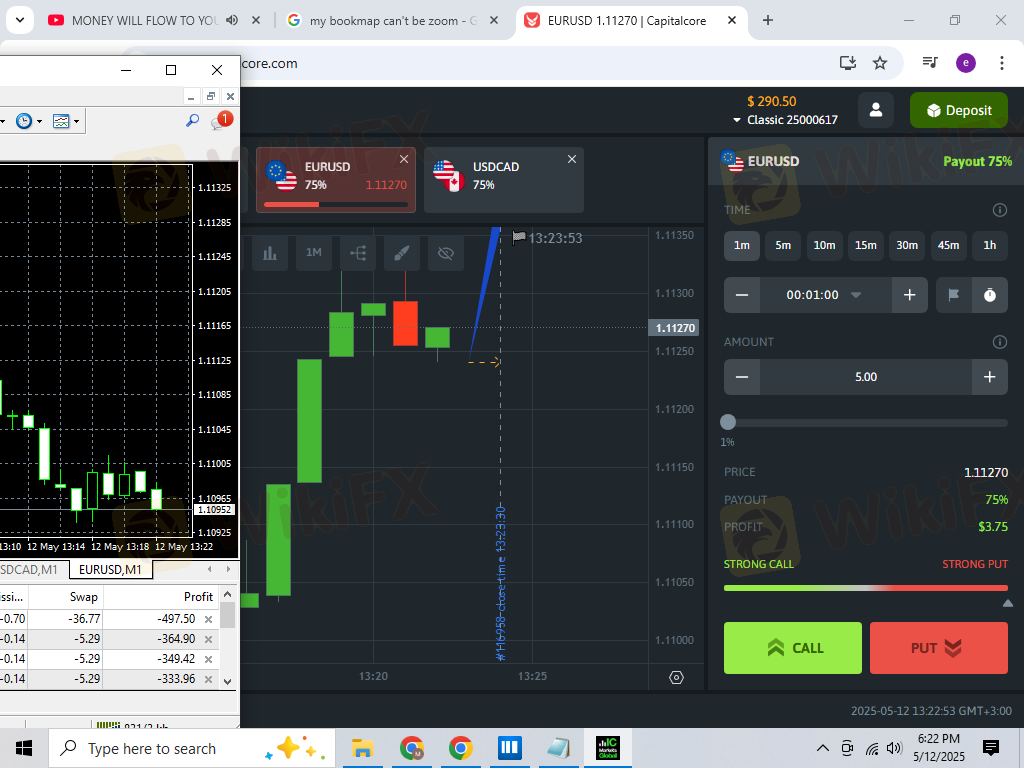Switch to the Google search tab
This screenshot has width=1024, height=768.
[394, 21]
